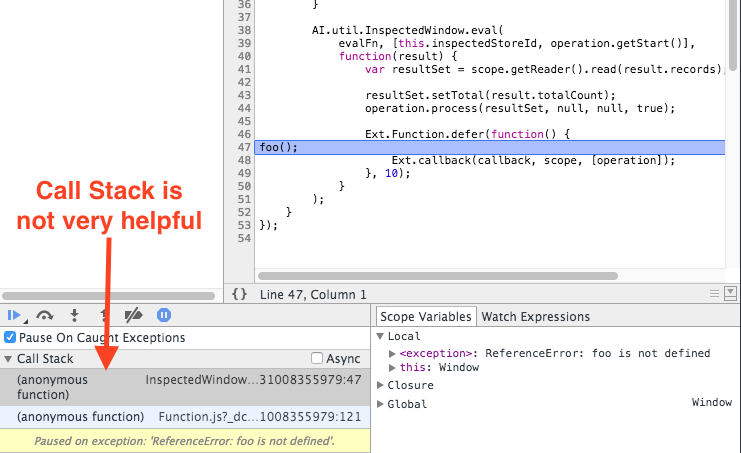Deactivate all breakpoints icon
Image resolution: width=741 pixels, height=453 pixels.
pos(133,315)
